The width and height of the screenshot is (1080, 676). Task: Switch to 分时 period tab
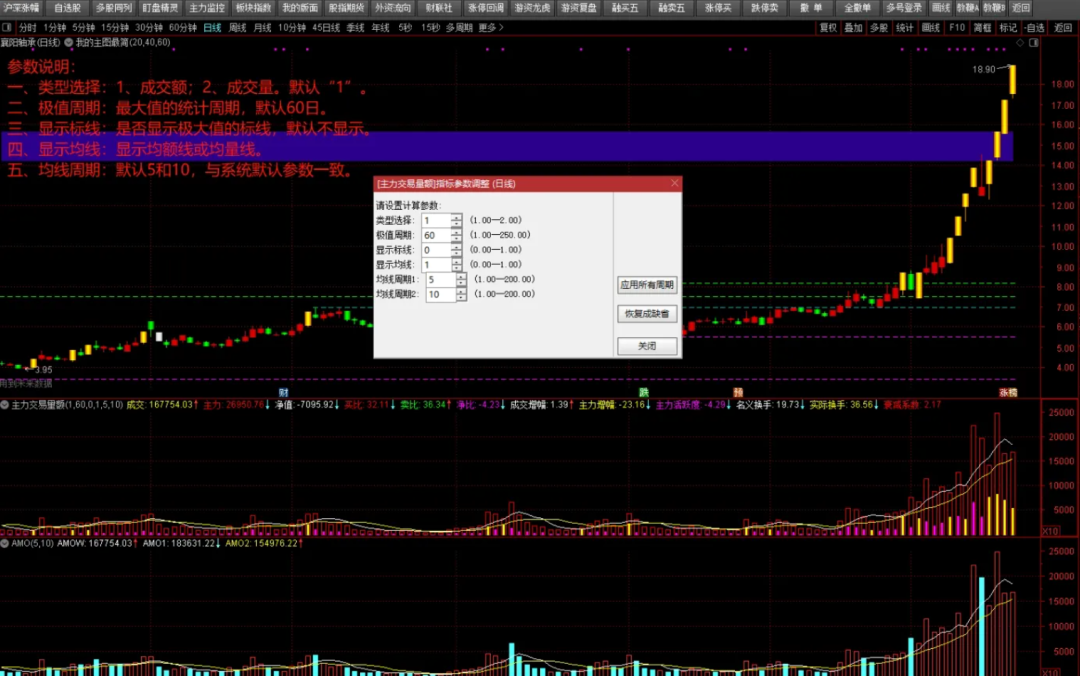28,28
